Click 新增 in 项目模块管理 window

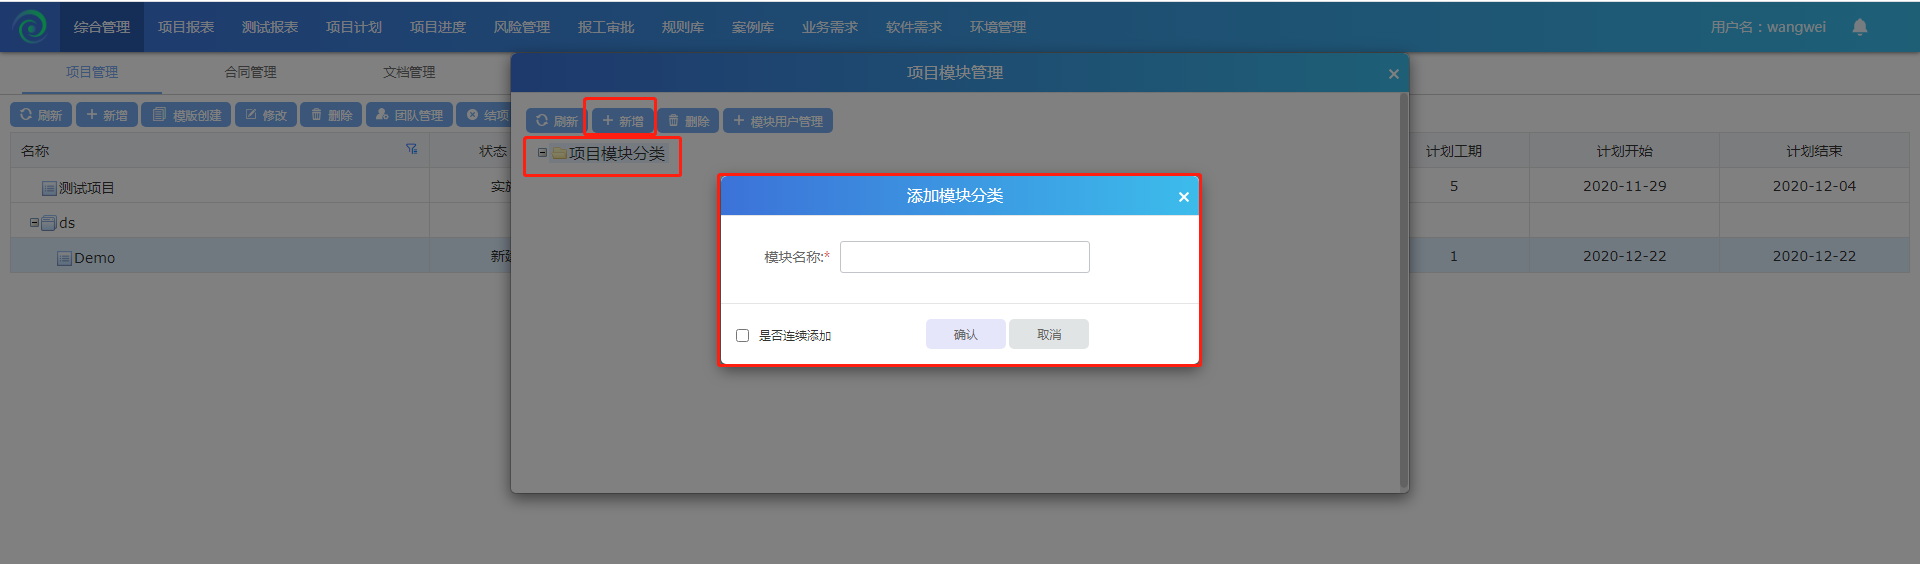[623, 121]
